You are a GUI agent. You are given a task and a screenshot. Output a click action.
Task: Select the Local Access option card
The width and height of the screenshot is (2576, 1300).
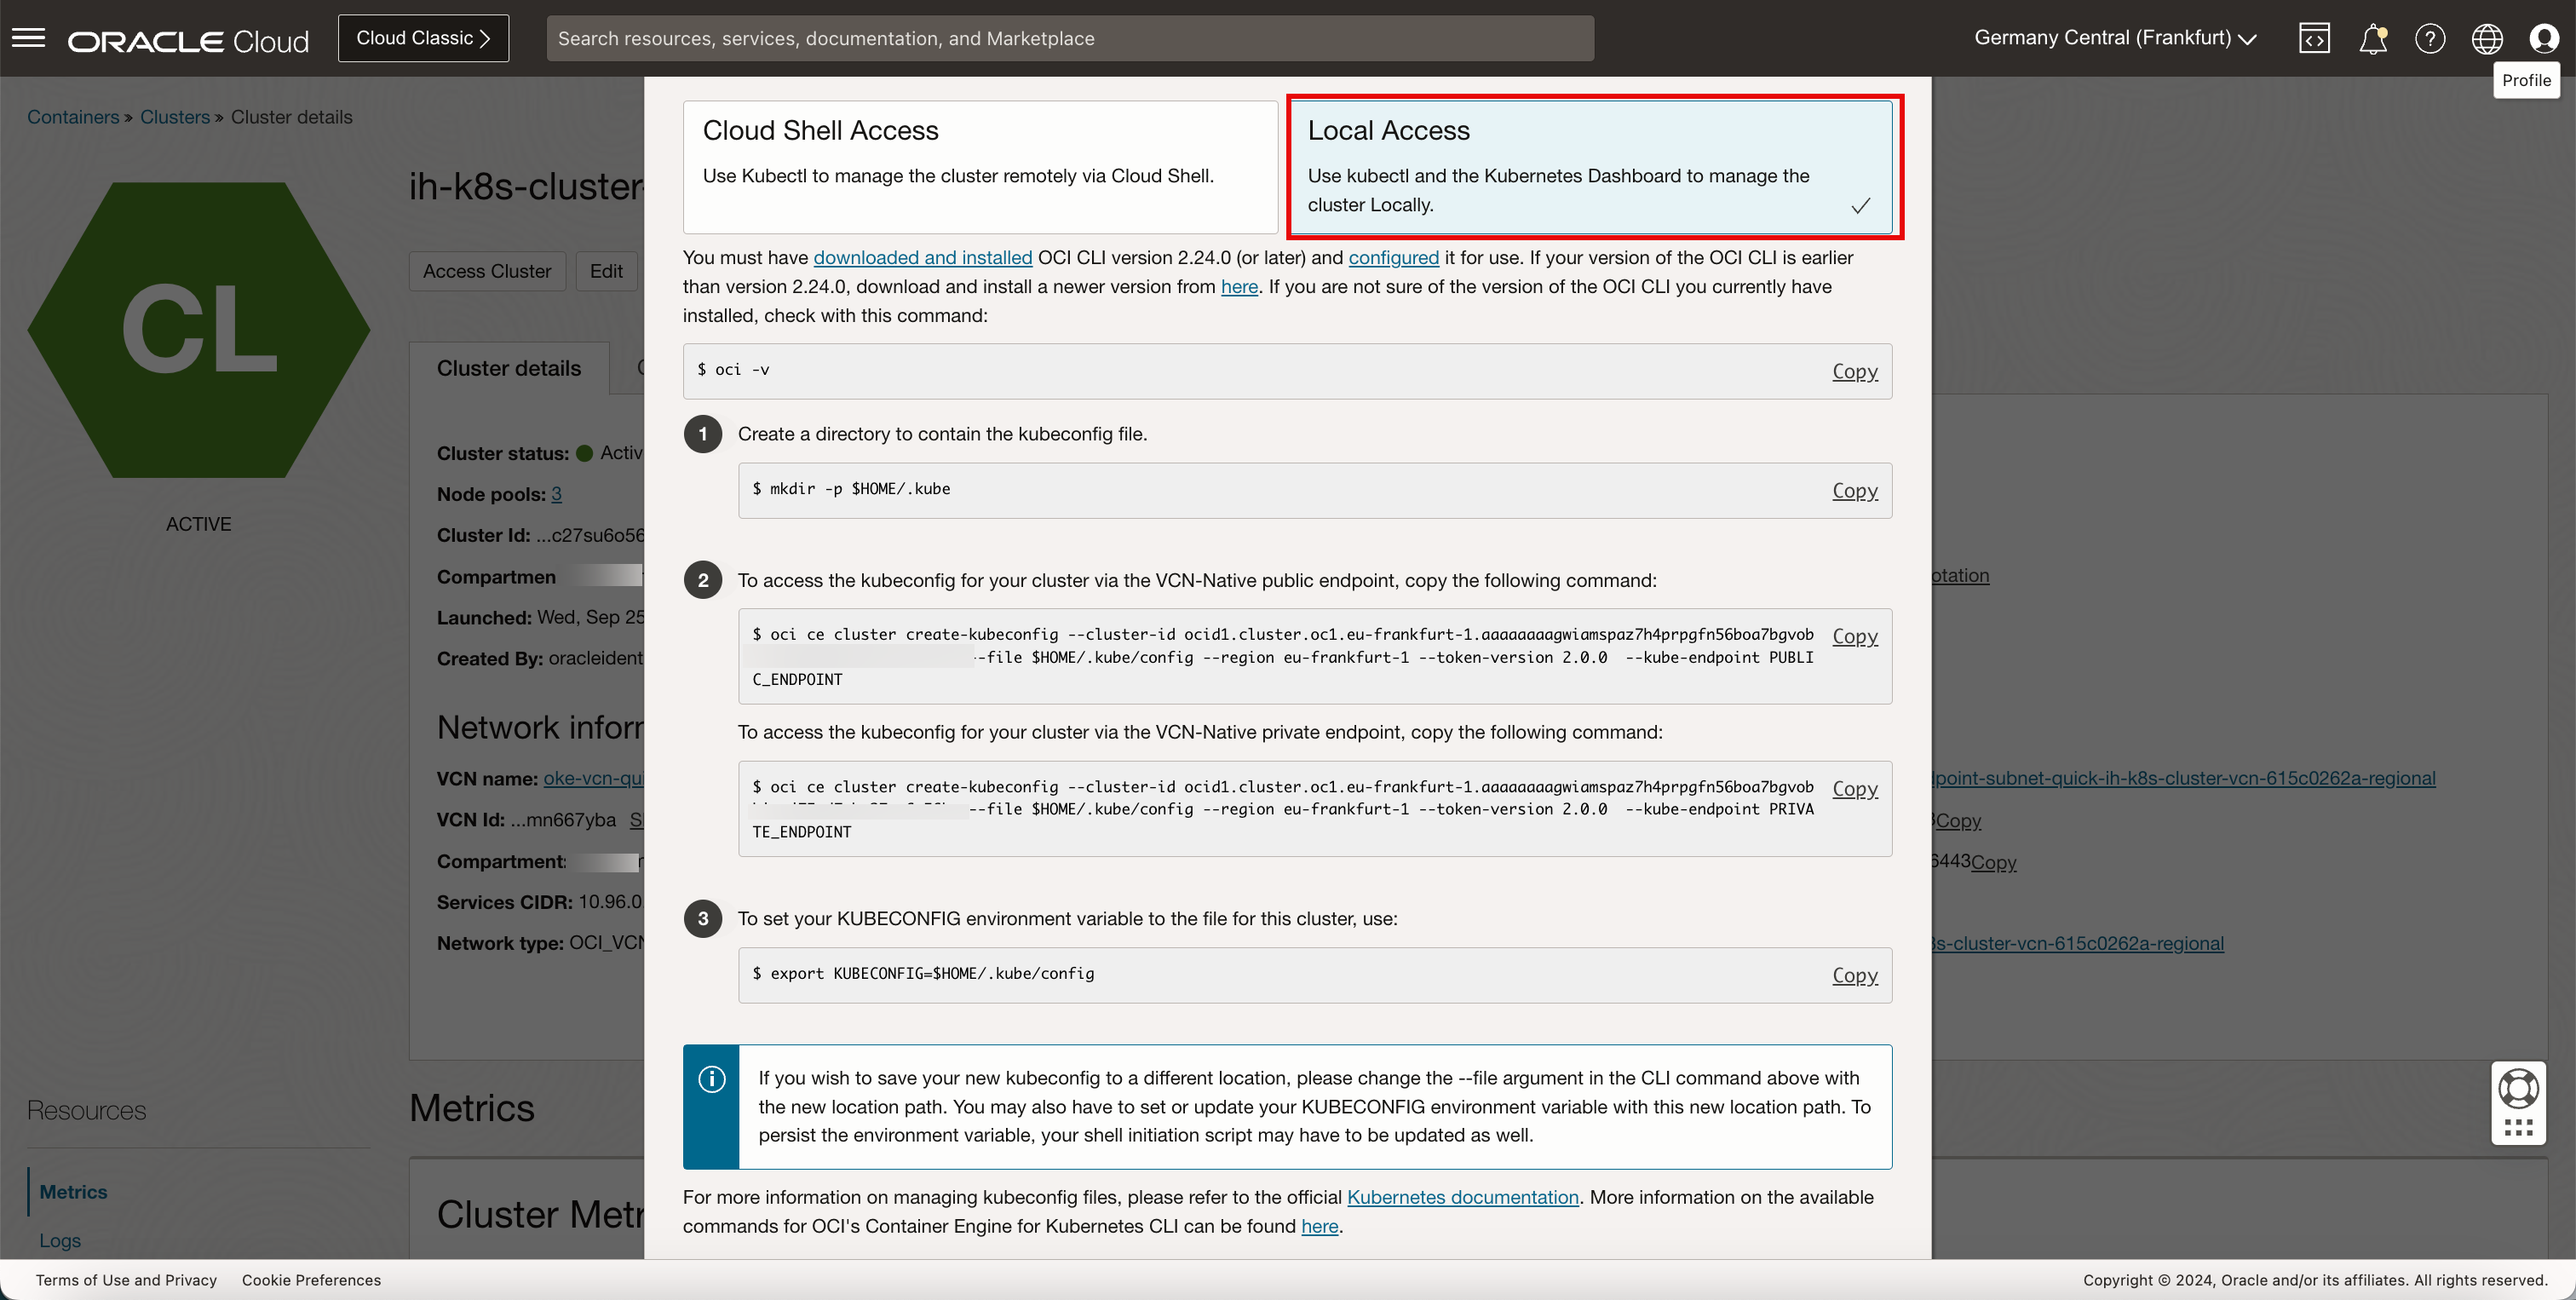pyautogui.click(x=1594, y=166)
